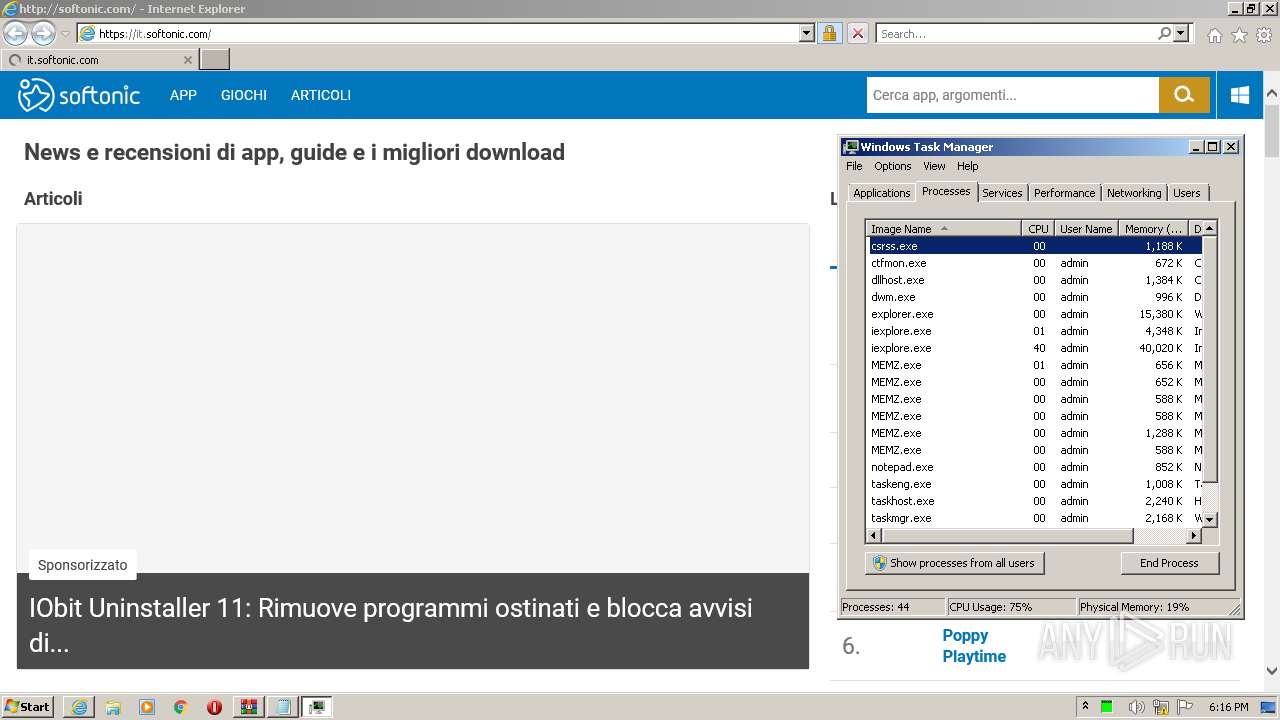Launch Opera from the taskbar
The height and width of the screenshot is (720, 1280).
pos(214,707)
